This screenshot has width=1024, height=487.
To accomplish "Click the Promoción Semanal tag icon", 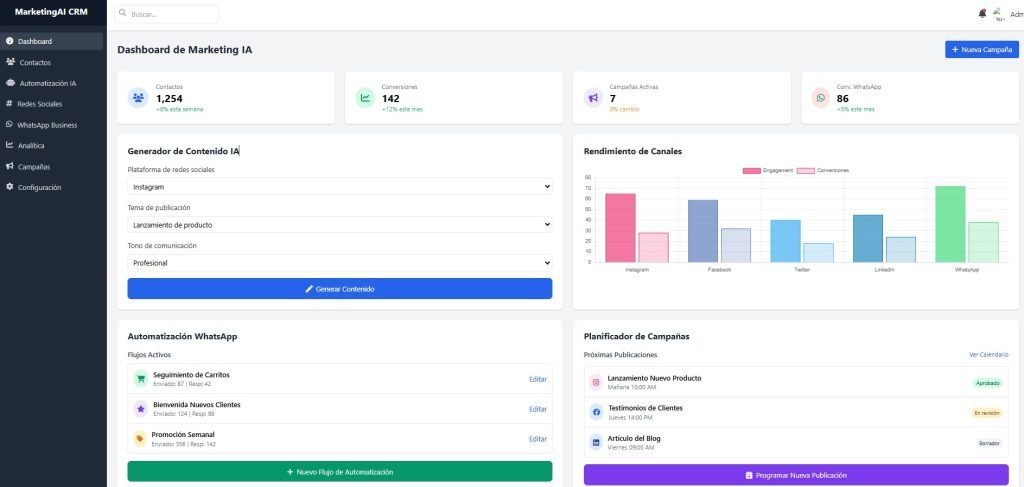I will click(x=140, y=439).
